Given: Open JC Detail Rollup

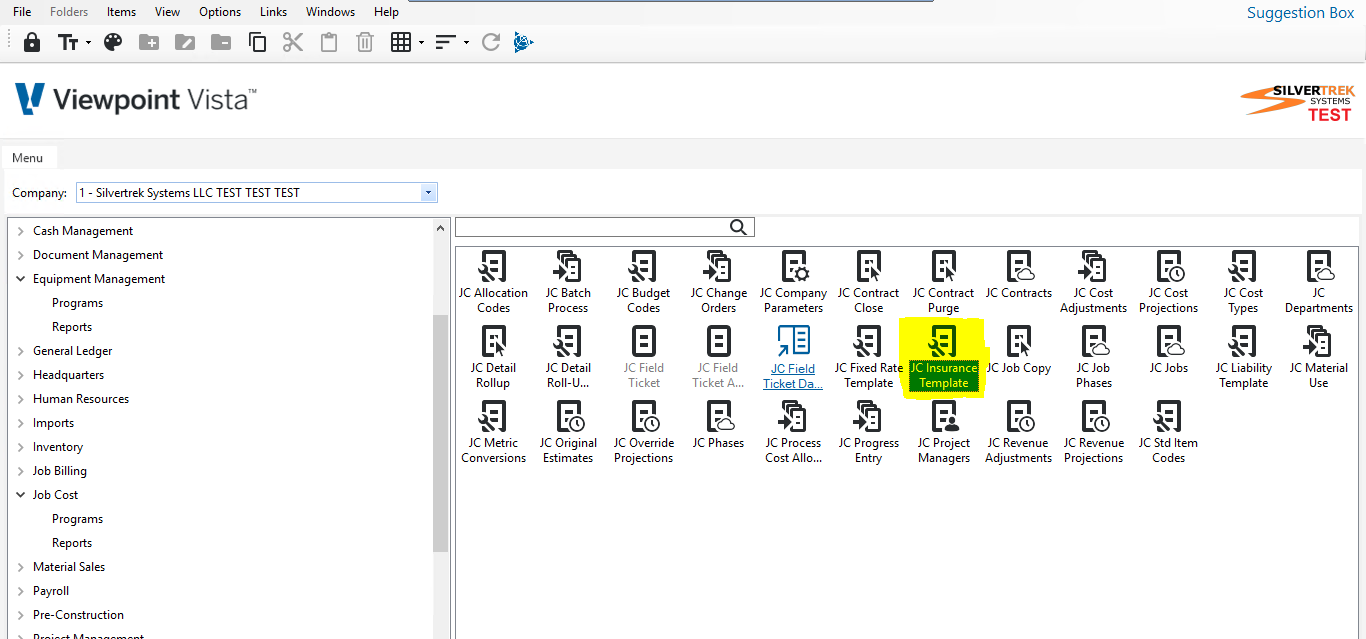Looking at the screenshot, I should (493, 357).
